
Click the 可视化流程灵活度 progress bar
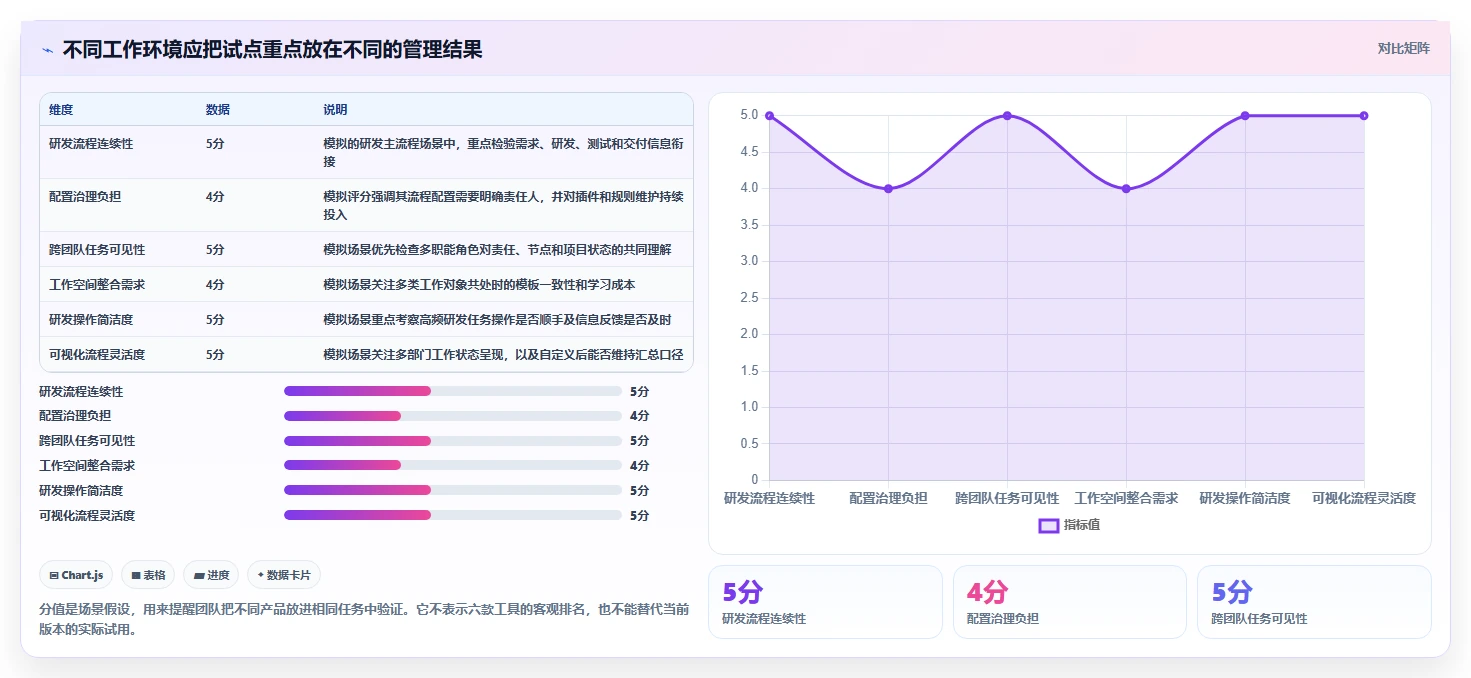[453, 515]
